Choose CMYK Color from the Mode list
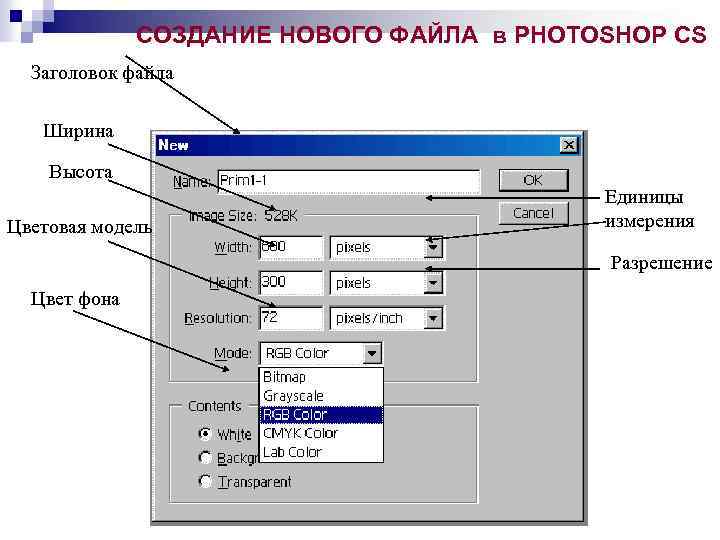This screenshot has width=720, height=540. click(x=321, y=433)
